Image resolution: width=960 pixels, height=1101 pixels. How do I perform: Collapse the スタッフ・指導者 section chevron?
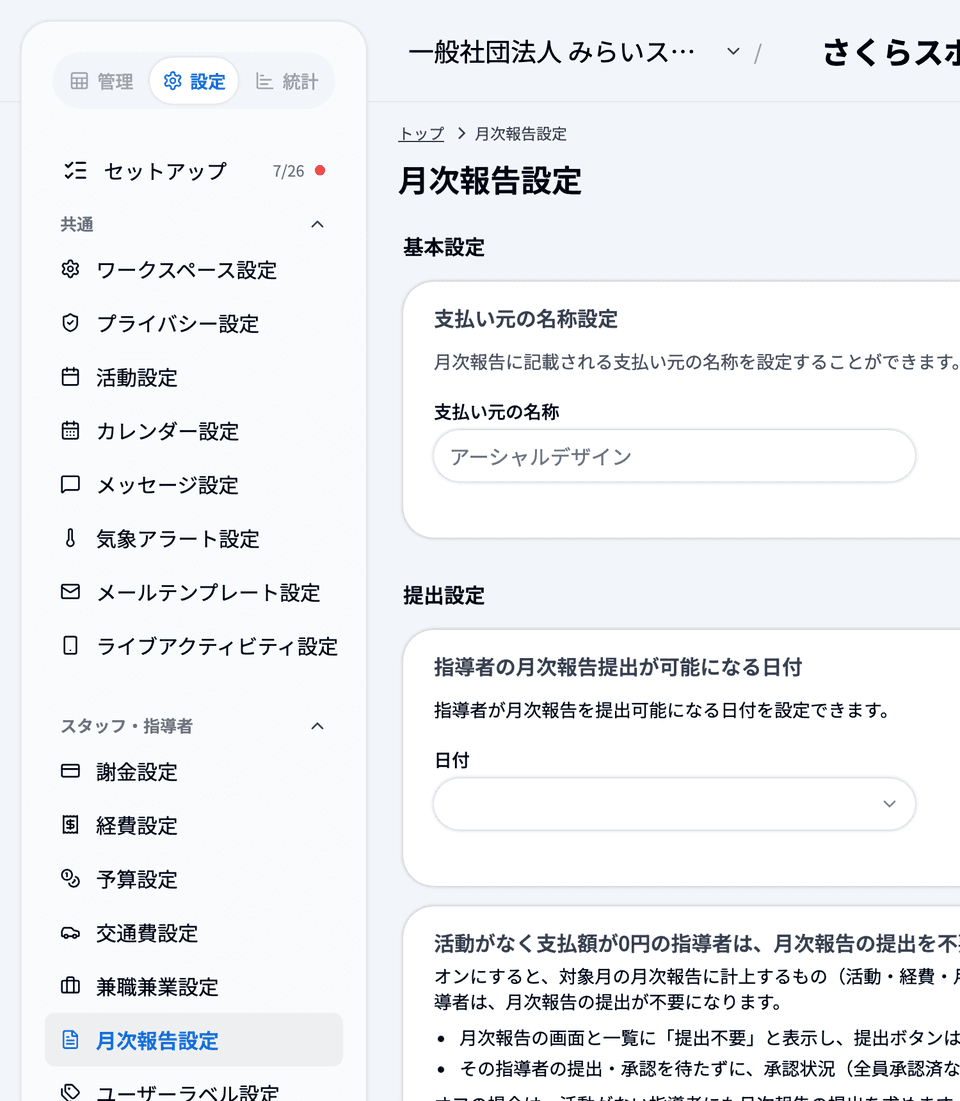(317, 726)
